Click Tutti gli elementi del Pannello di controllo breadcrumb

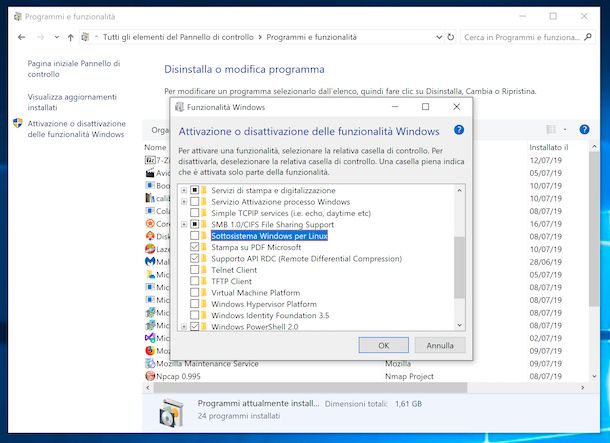coord(178,37)
